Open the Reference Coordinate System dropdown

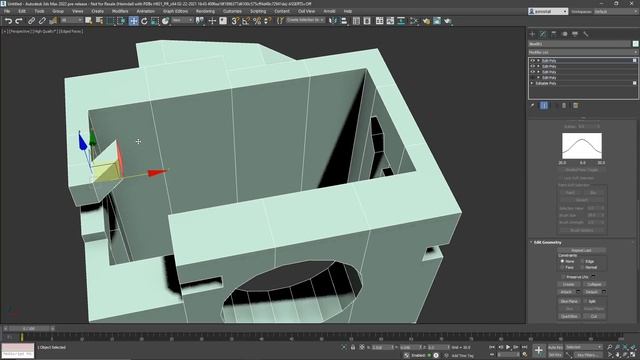[182, 20]
